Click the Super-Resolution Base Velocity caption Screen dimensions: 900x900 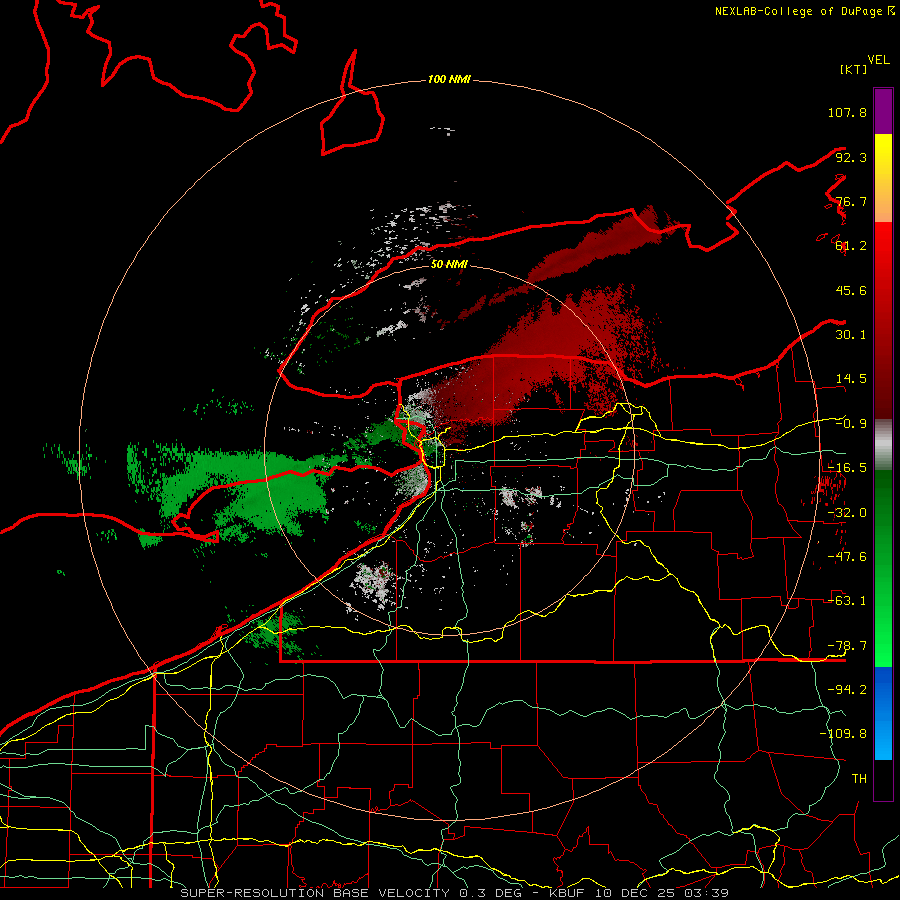[455, 893]
